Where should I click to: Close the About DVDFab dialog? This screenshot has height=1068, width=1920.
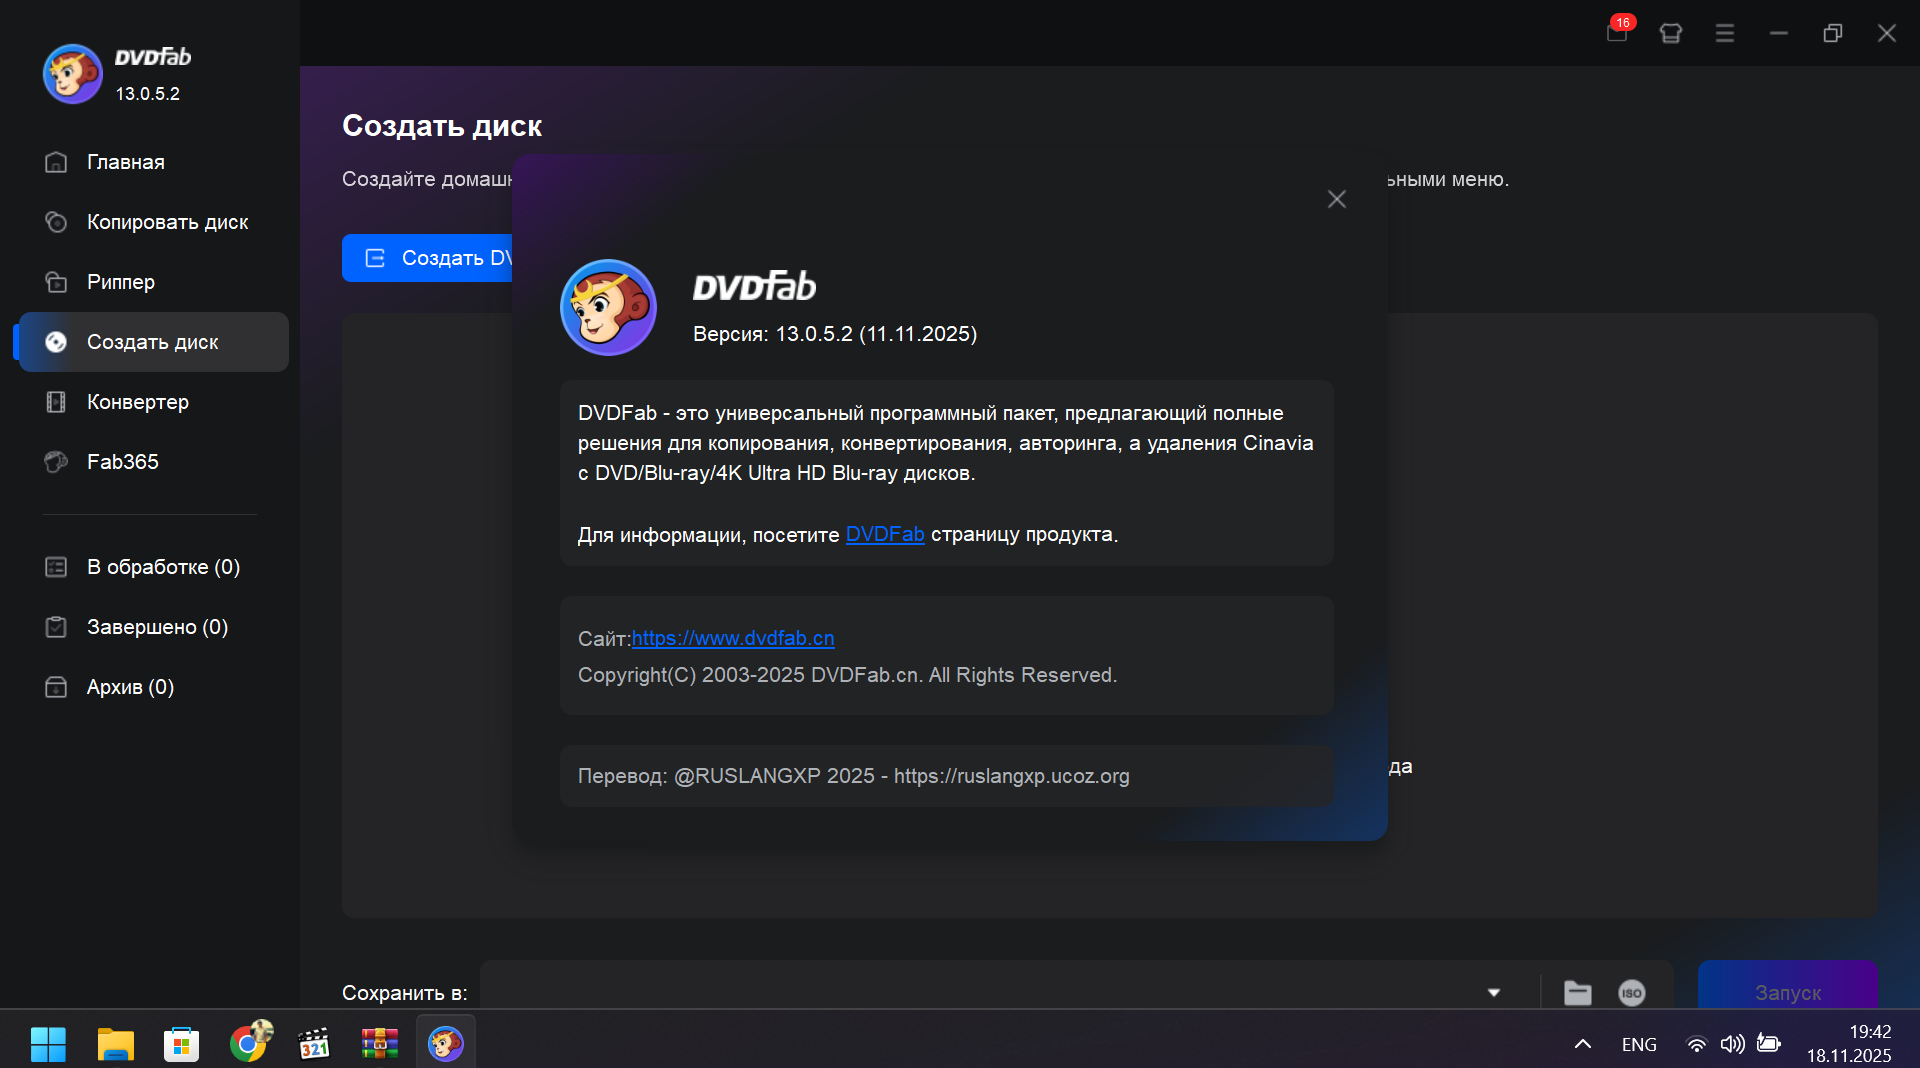tap(1337, 199)
